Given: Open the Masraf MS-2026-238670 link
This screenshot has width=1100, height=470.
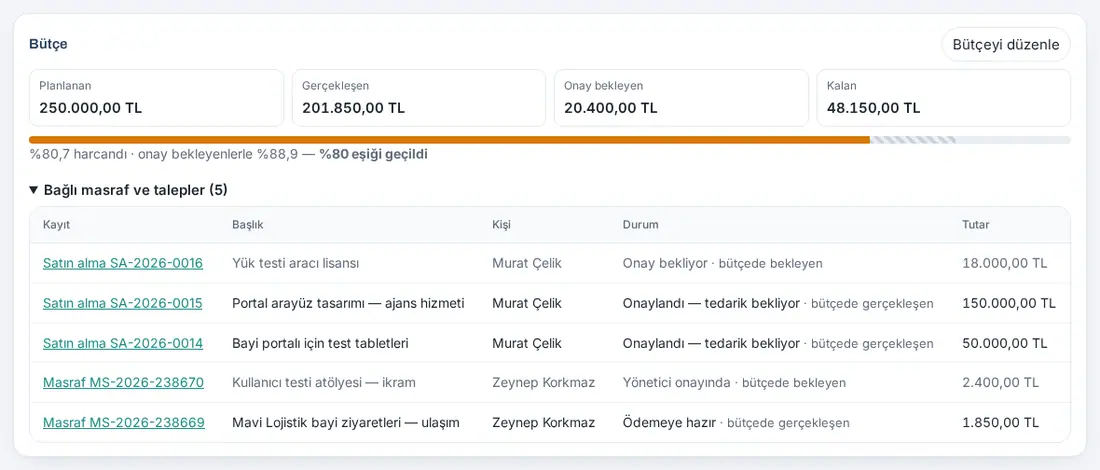Looking at the screenshot, I should tap(123, 382).
